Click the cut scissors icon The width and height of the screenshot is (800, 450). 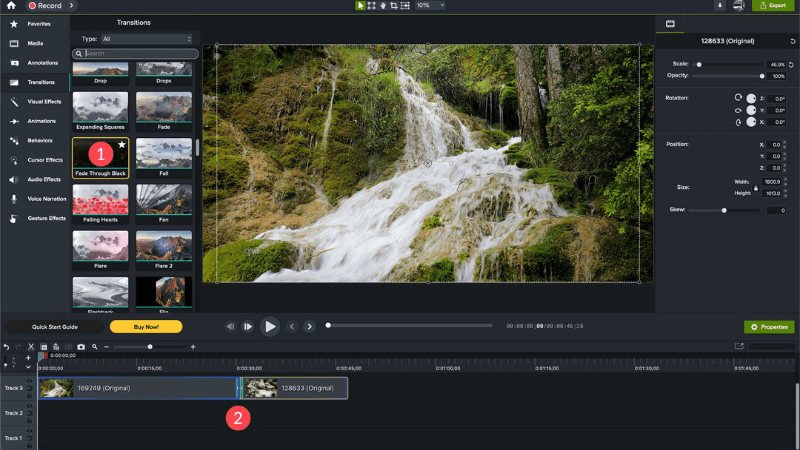click(31, 347)
